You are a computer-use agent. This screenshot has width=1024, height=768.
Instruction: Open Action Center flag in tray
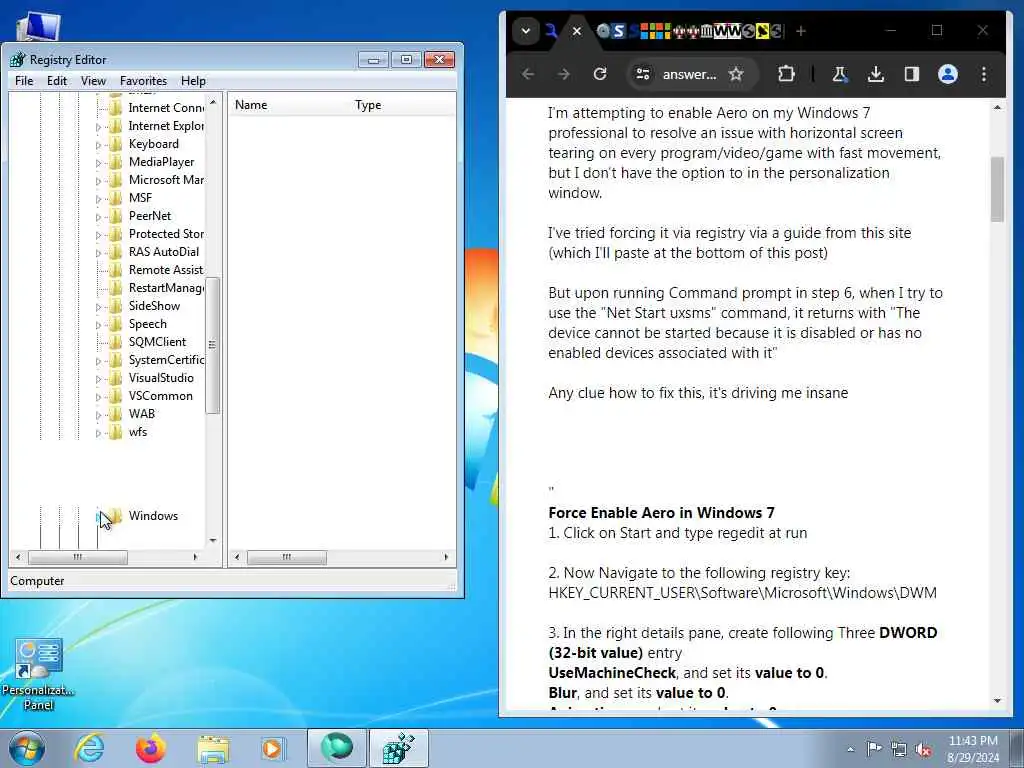coord(874,749)
